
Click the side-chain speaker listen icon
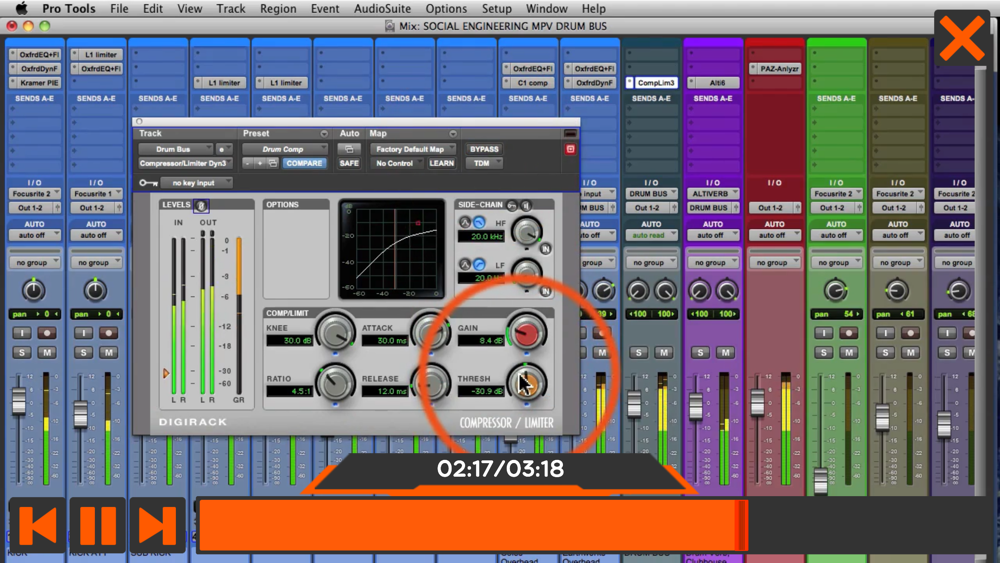[x=526, y=205]
